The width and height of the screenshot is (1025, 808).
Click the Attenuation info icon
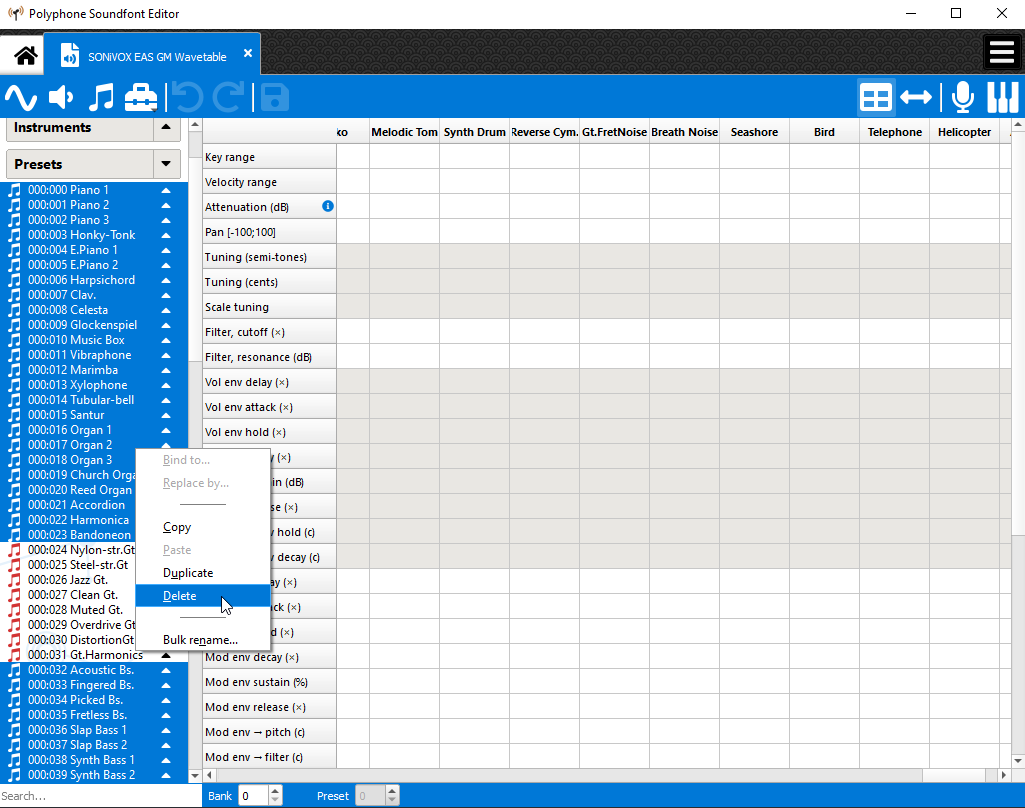click(327, 206)
